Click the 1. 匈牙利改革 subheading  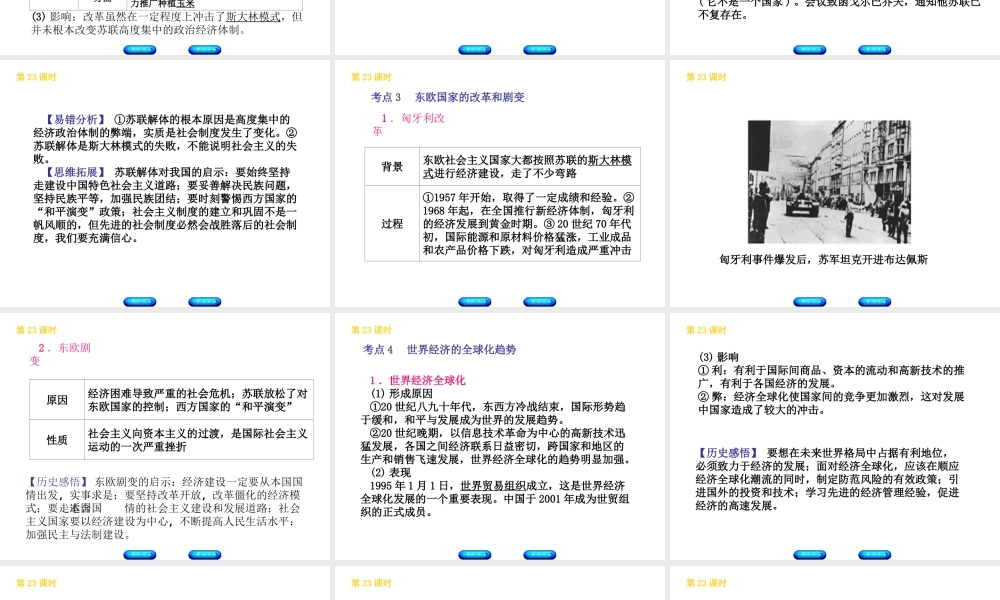click(409, 124)
